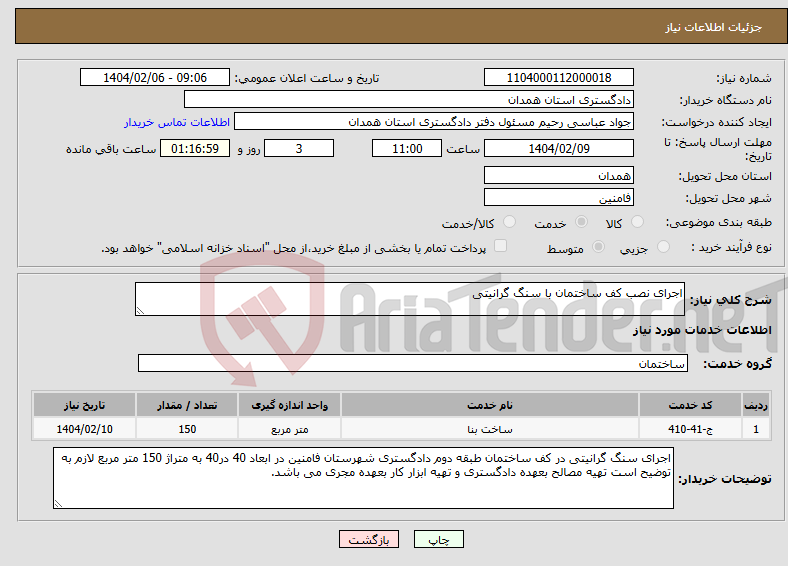This screenshot has width=788, height=566.
Task: Click the deadline time field 11:00
Action: (407, 148)
